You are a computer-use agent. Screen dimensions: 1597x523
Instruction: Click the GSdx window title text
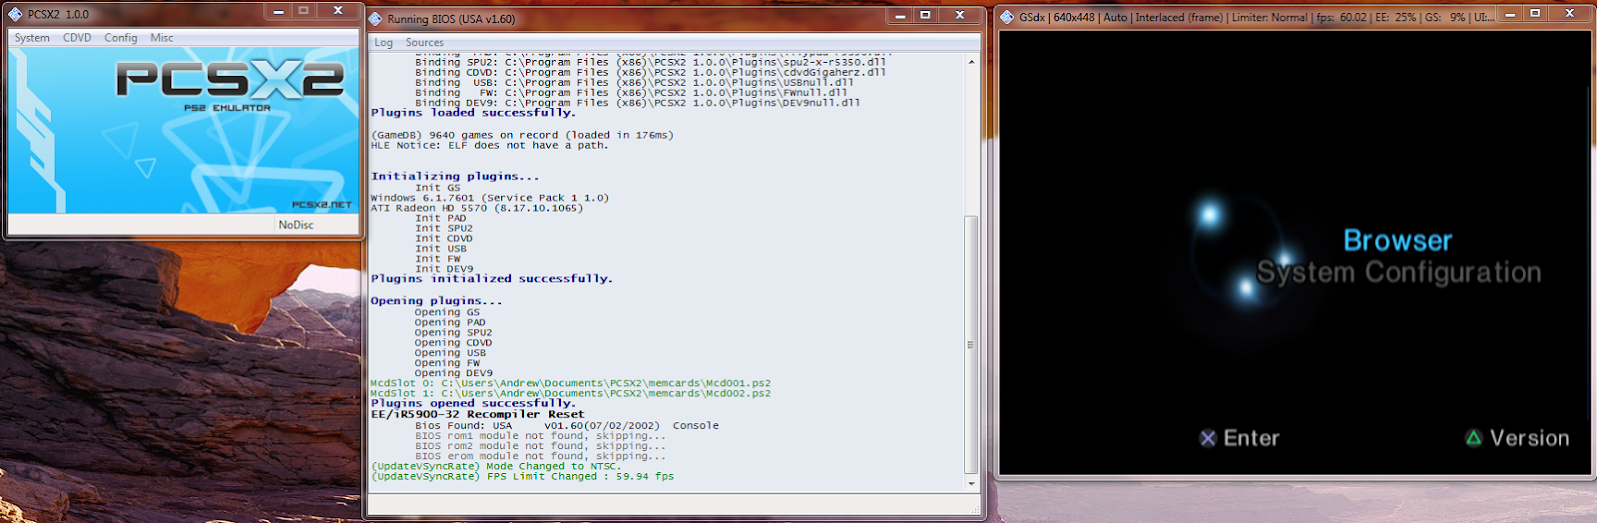tap(1257, 17)
